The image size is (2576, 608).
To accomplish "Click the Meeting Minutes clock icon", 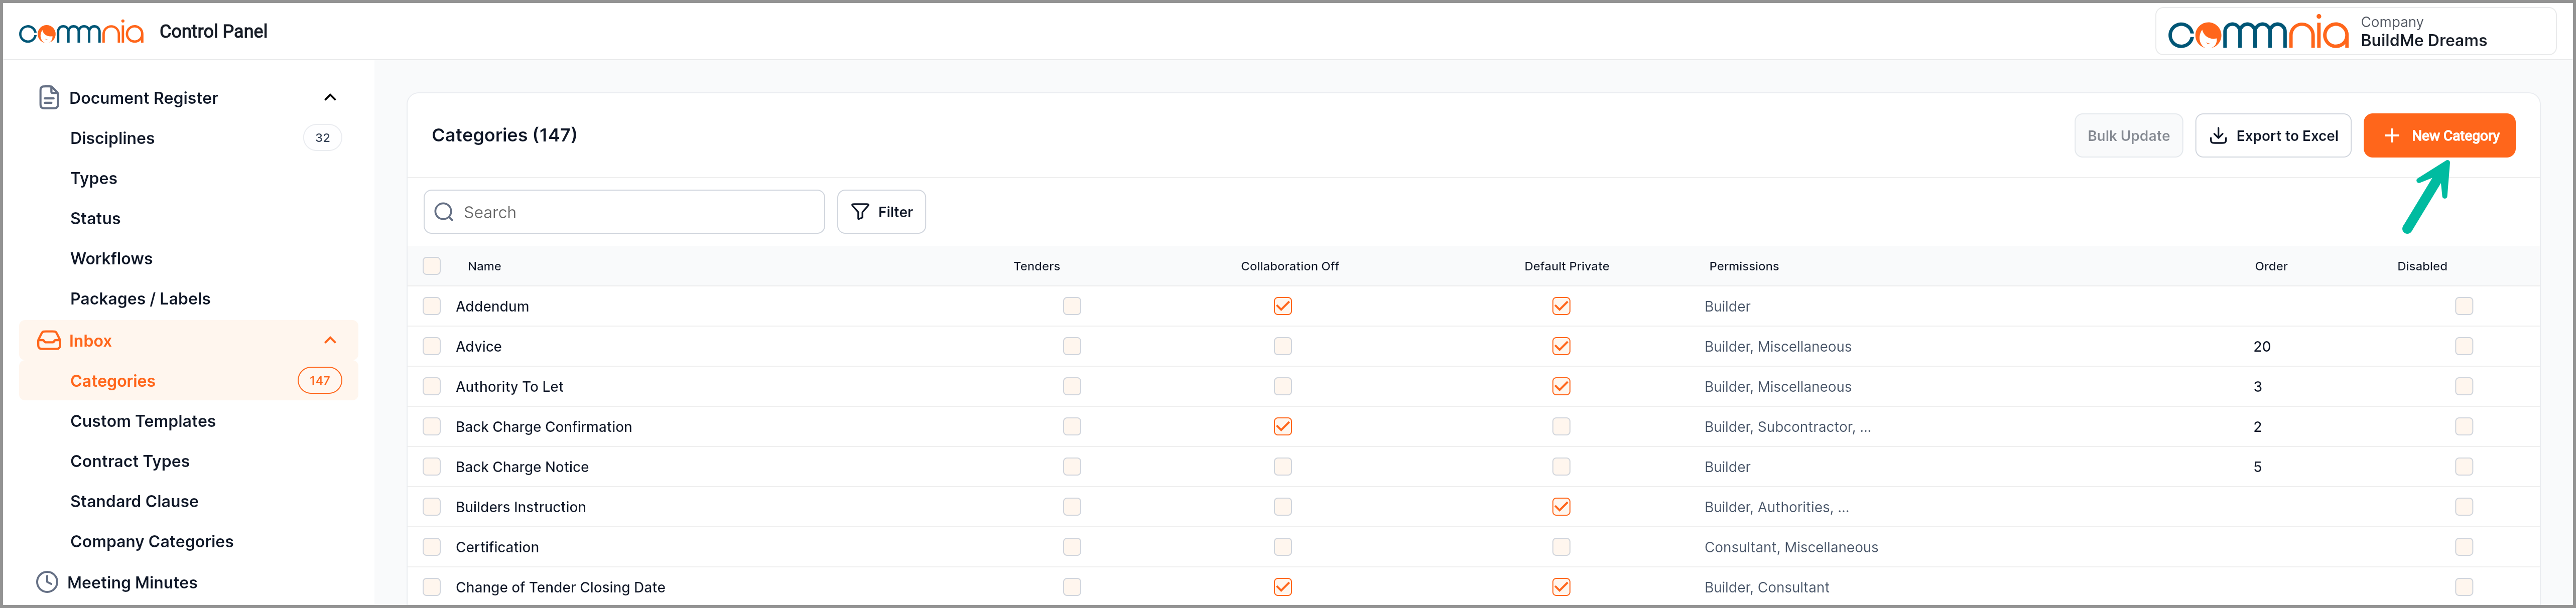I will pos(47,582).
